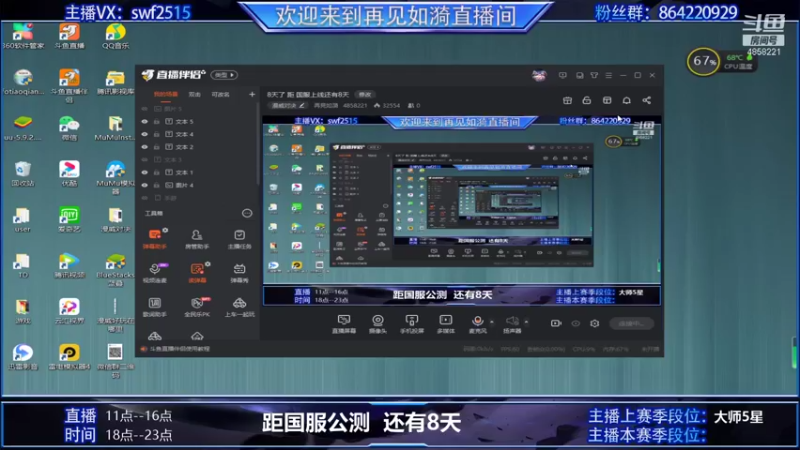This screenshot has width=800, height=450.
Task: Click the stream preview canvas
Action: [x=462, y=211]
